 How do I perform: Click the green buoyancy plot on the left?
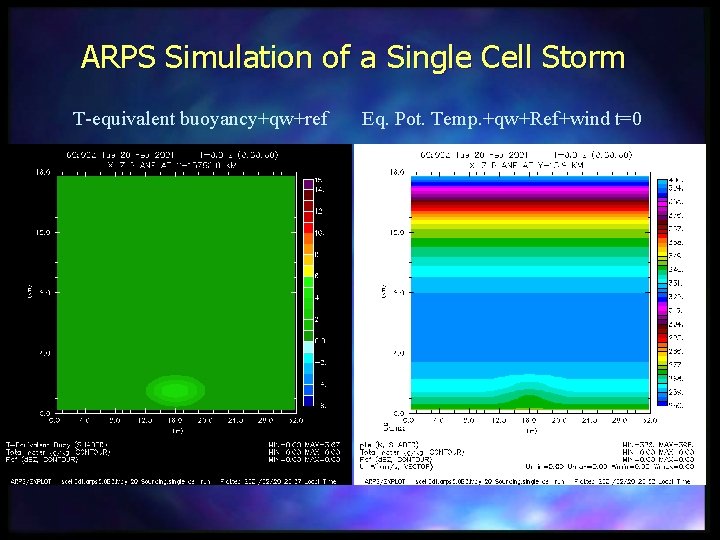(x=176, y=293)
